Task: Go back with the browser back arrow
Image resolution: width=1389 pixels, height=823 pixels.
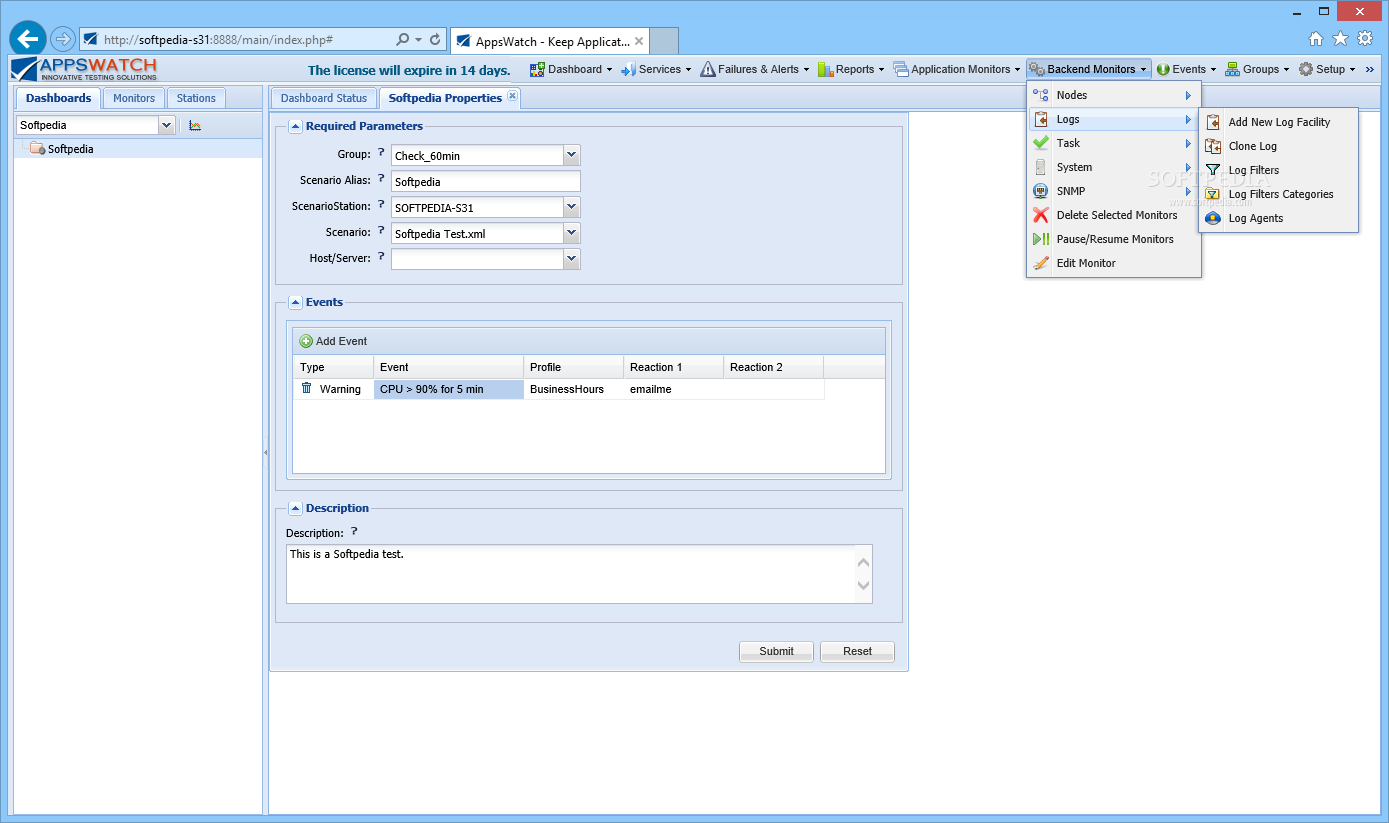Action: (x=28, y=39)
